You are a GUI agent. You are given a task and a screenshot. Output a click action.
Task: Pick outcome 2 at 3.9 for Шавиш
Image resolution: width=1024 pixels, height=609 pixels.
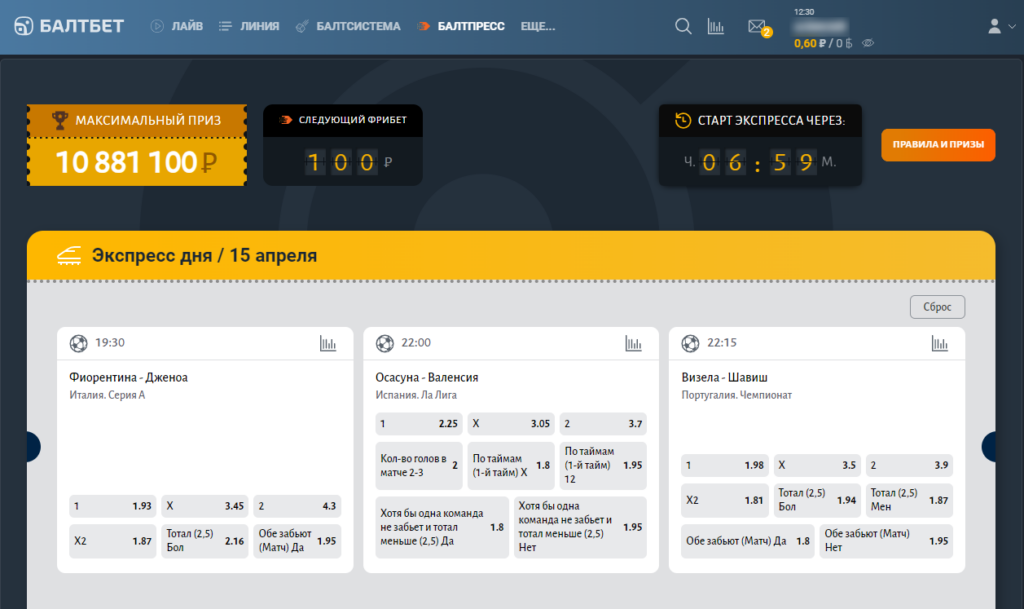click(909, 465)
